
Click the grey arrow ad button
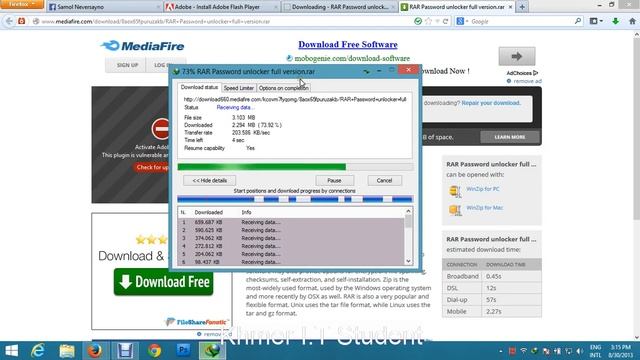click(517, 56)
